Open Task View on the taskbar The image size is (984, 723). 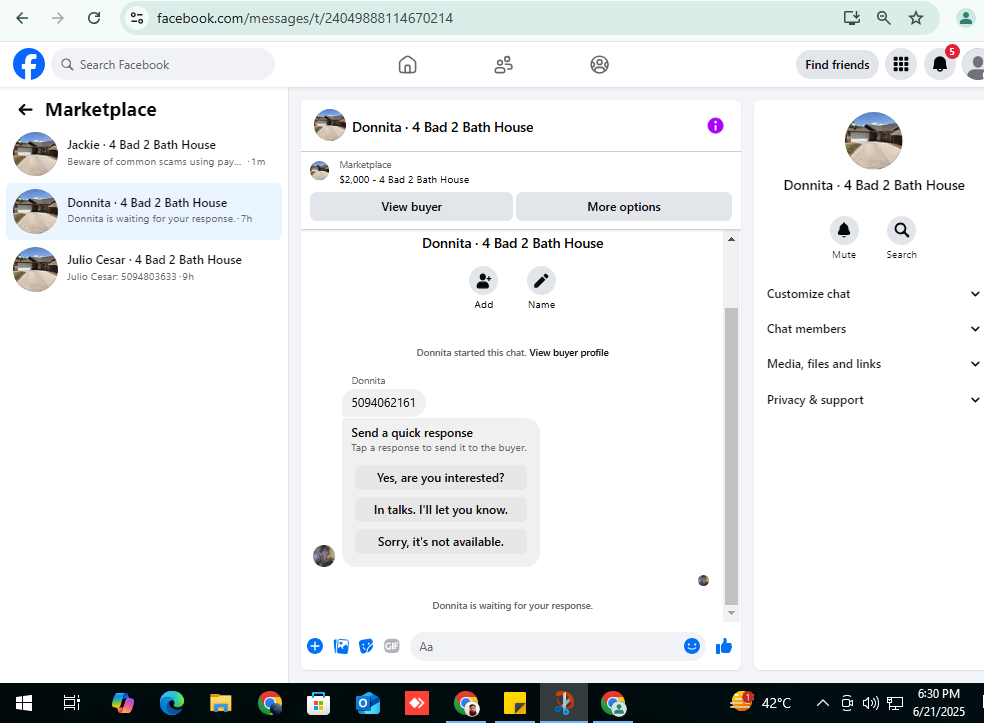pos(72,703)
